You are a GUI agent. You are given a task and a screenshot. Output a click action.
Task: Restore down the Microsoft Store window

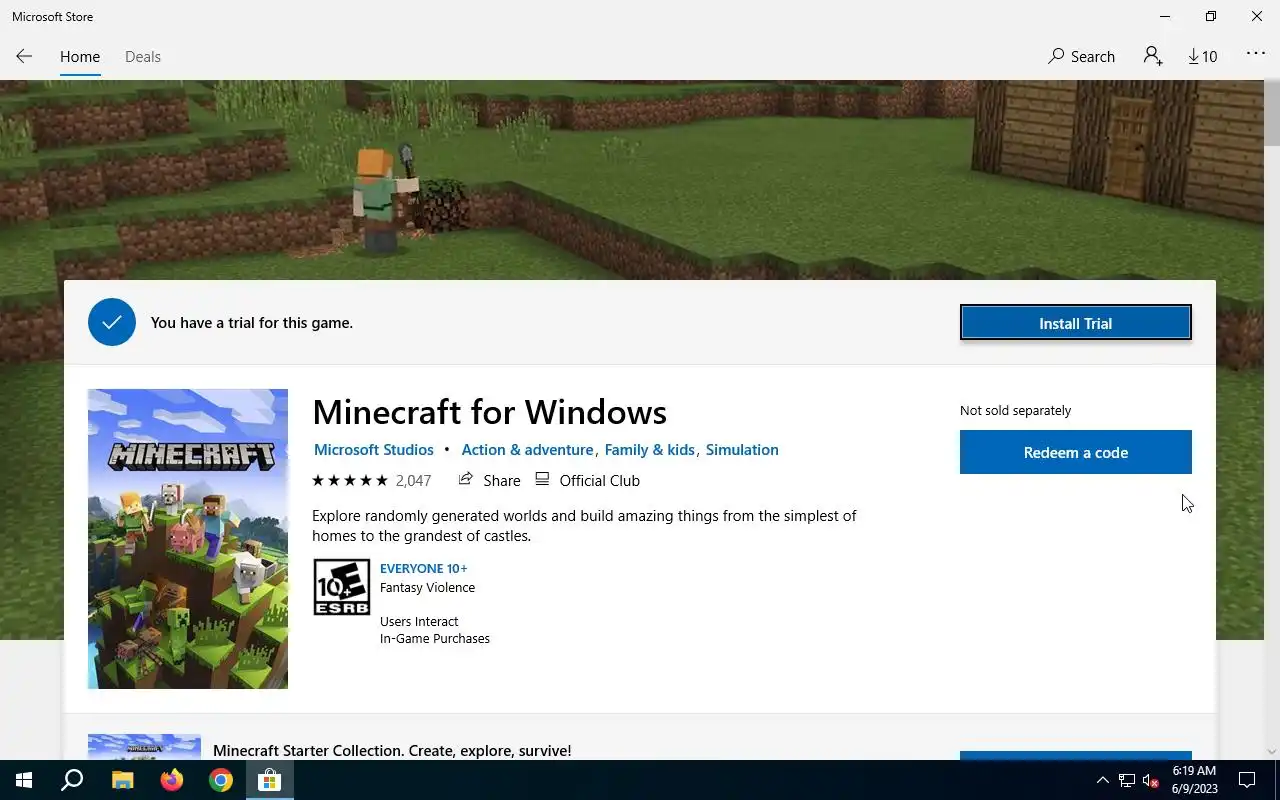tap(1211, 17)
